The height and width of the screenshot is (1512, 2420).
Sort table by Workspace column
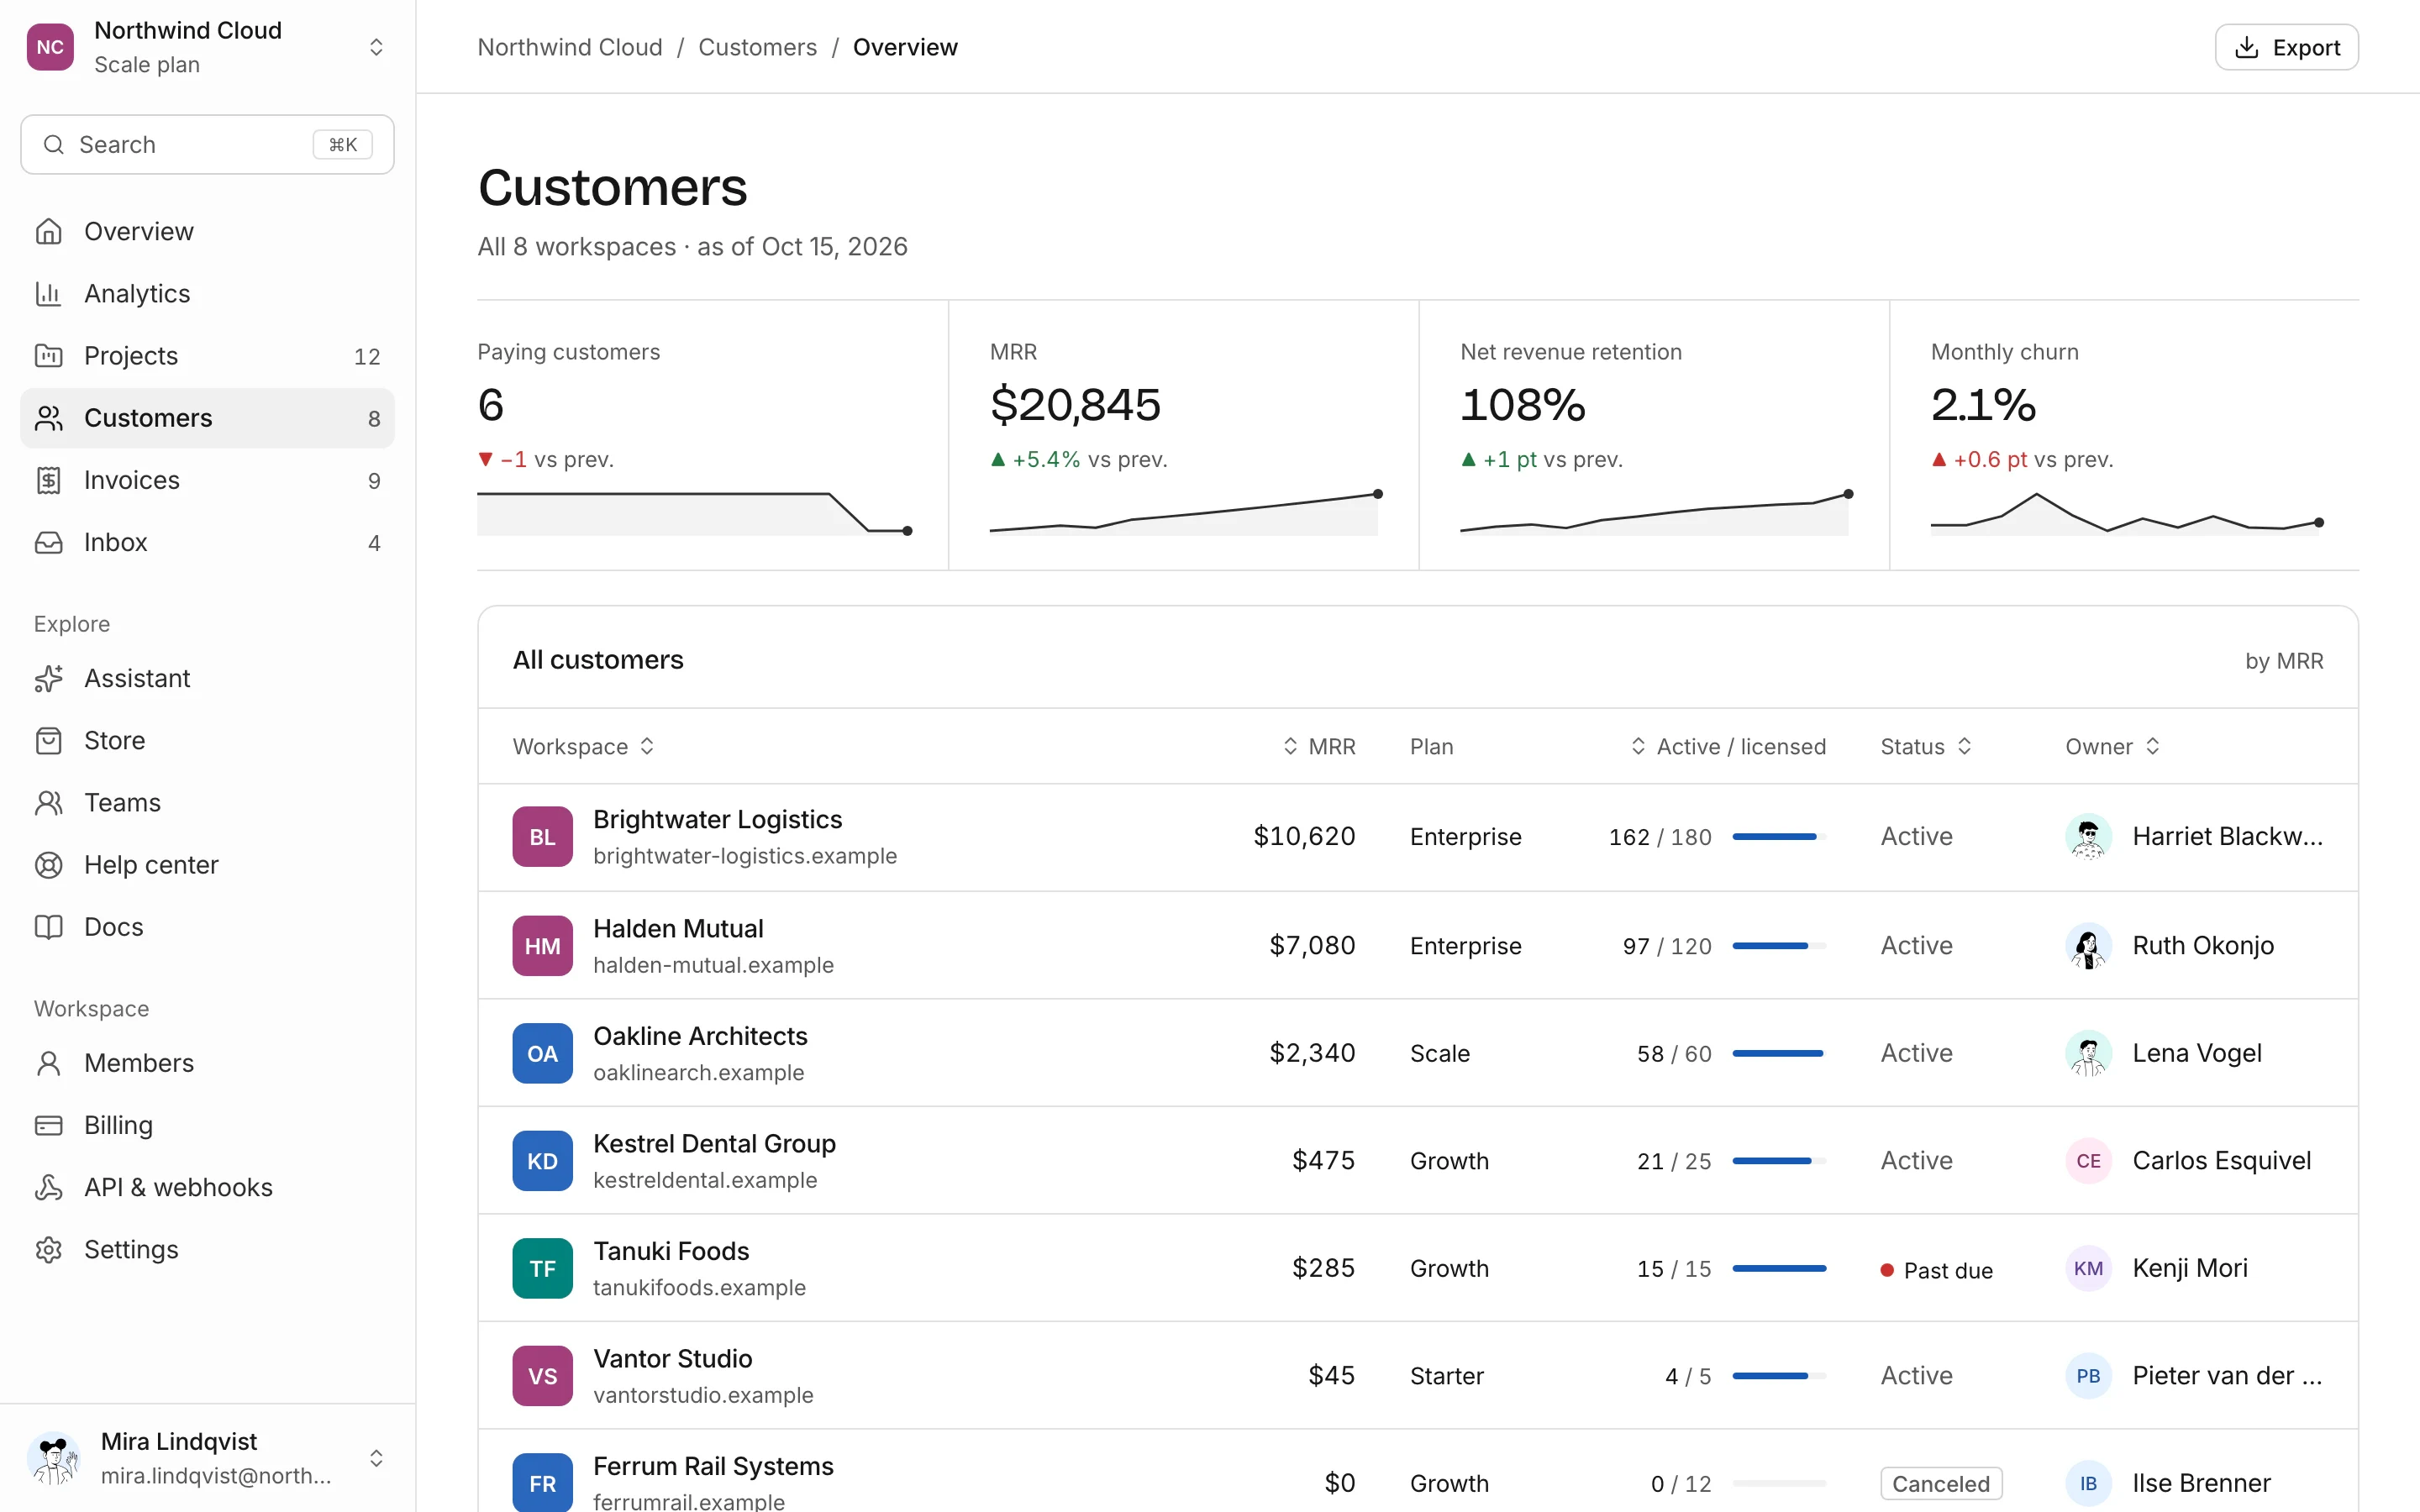point(584,746)
